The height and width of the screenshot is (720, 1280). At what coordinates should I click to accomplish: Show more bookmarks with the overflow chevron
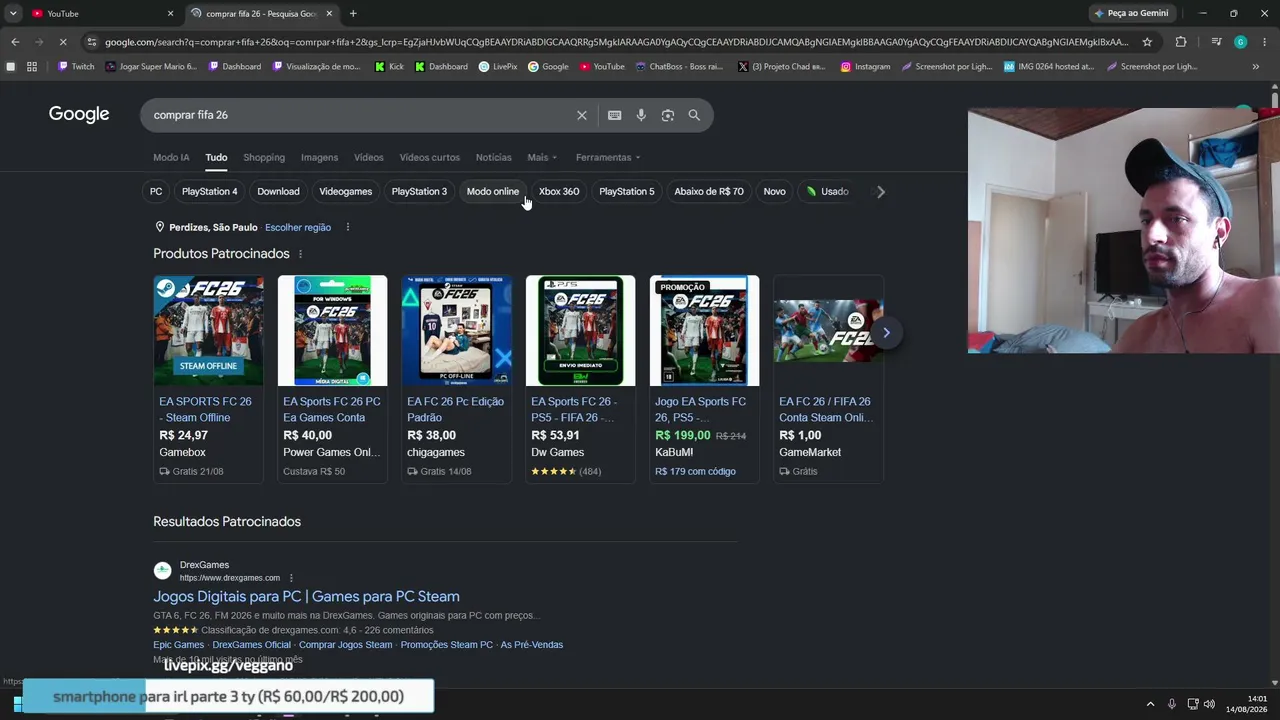point(1255,67)
